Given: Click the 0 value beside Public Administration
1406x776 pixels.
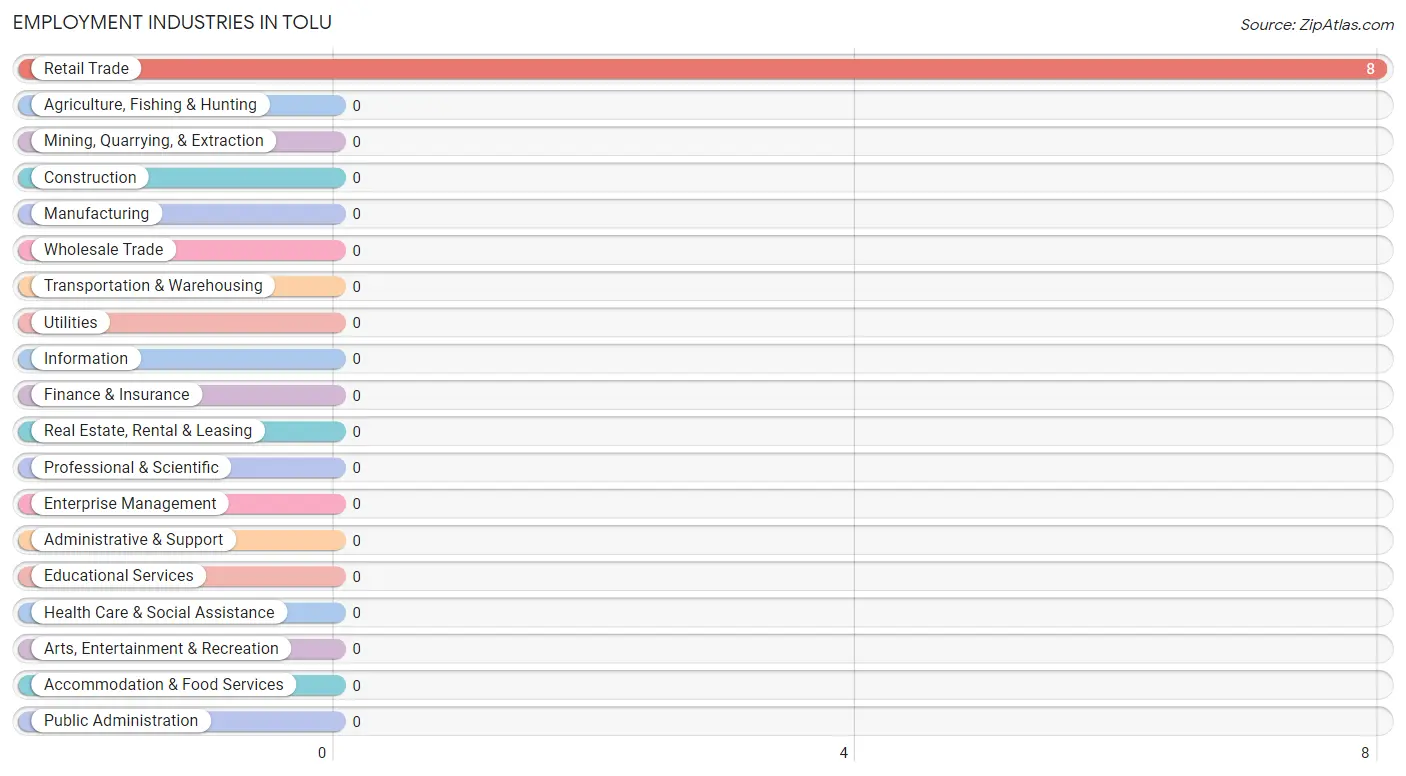Looking at the screenshot, I should 356,722.
